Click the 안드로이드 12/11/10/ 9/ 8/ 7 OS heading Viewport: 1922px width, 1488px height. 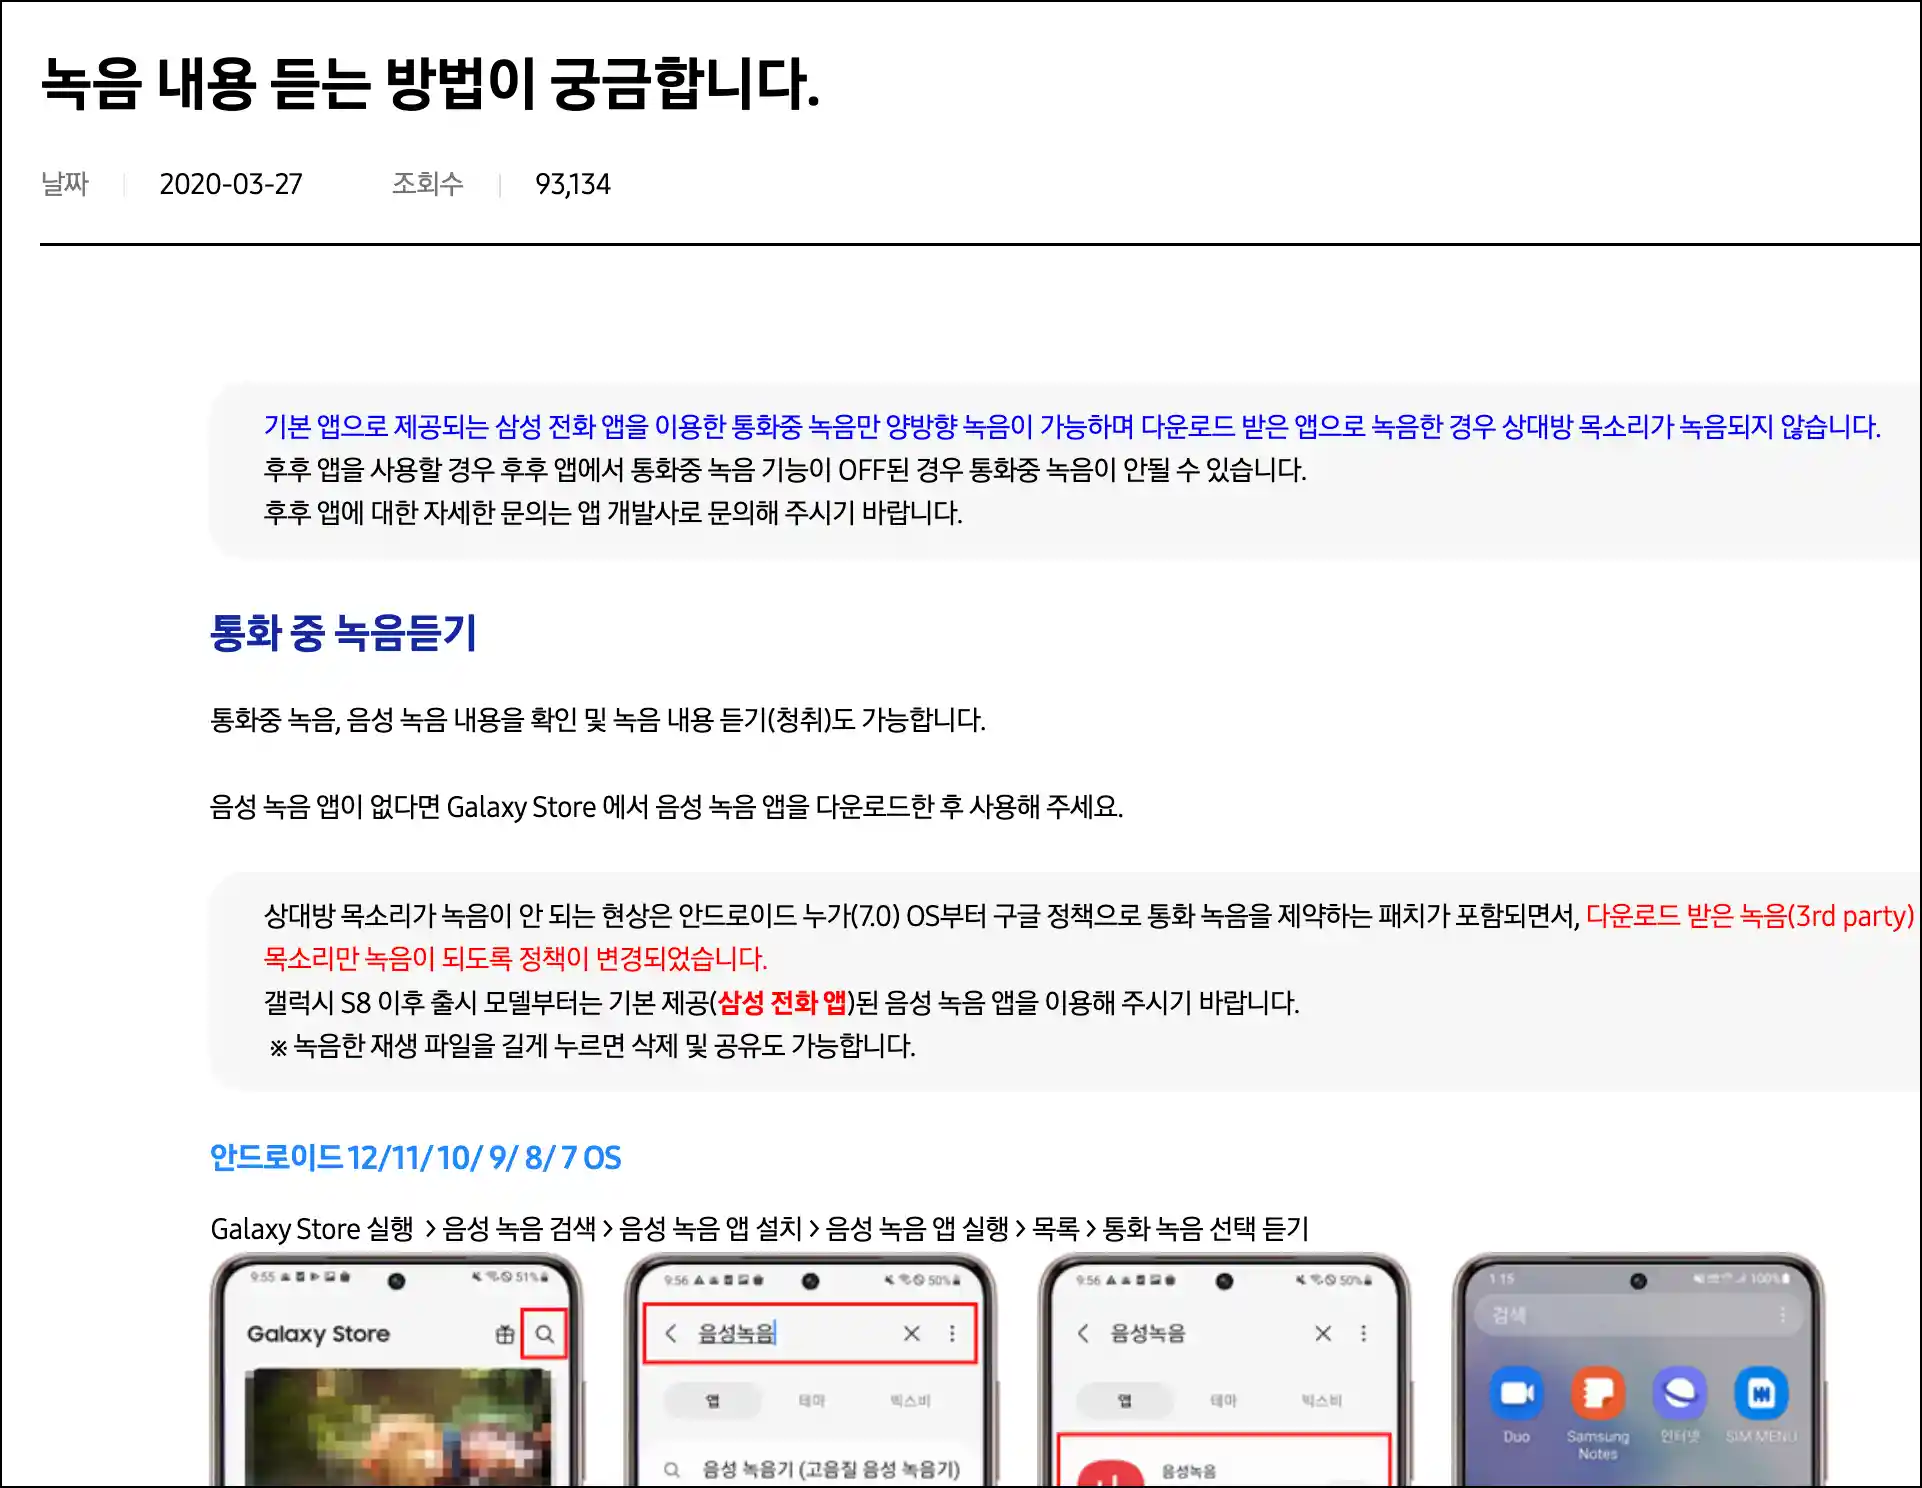point(415,1157)
